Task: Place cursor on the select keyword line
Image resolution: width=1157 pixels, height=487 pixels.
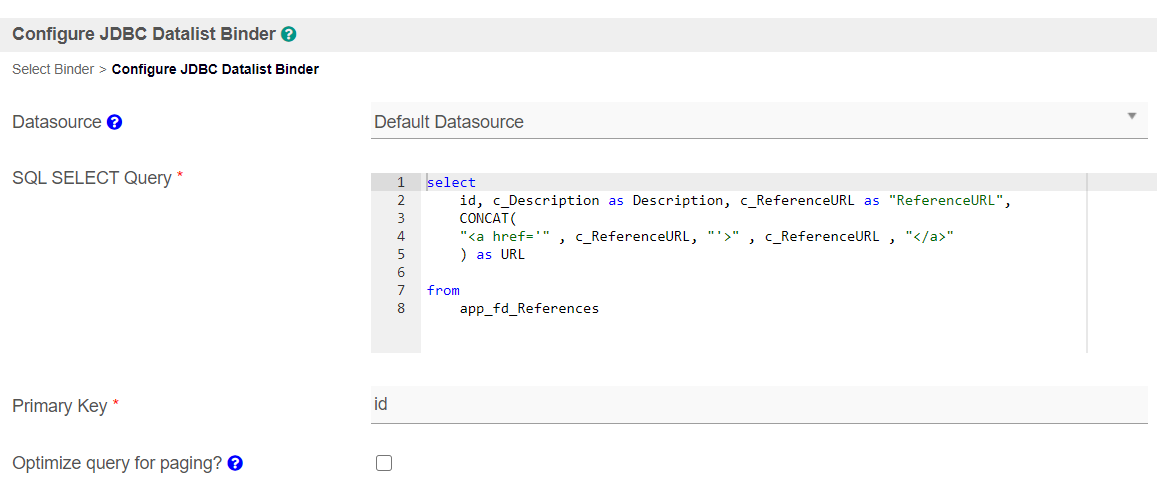Action: (x=452, y=182)
